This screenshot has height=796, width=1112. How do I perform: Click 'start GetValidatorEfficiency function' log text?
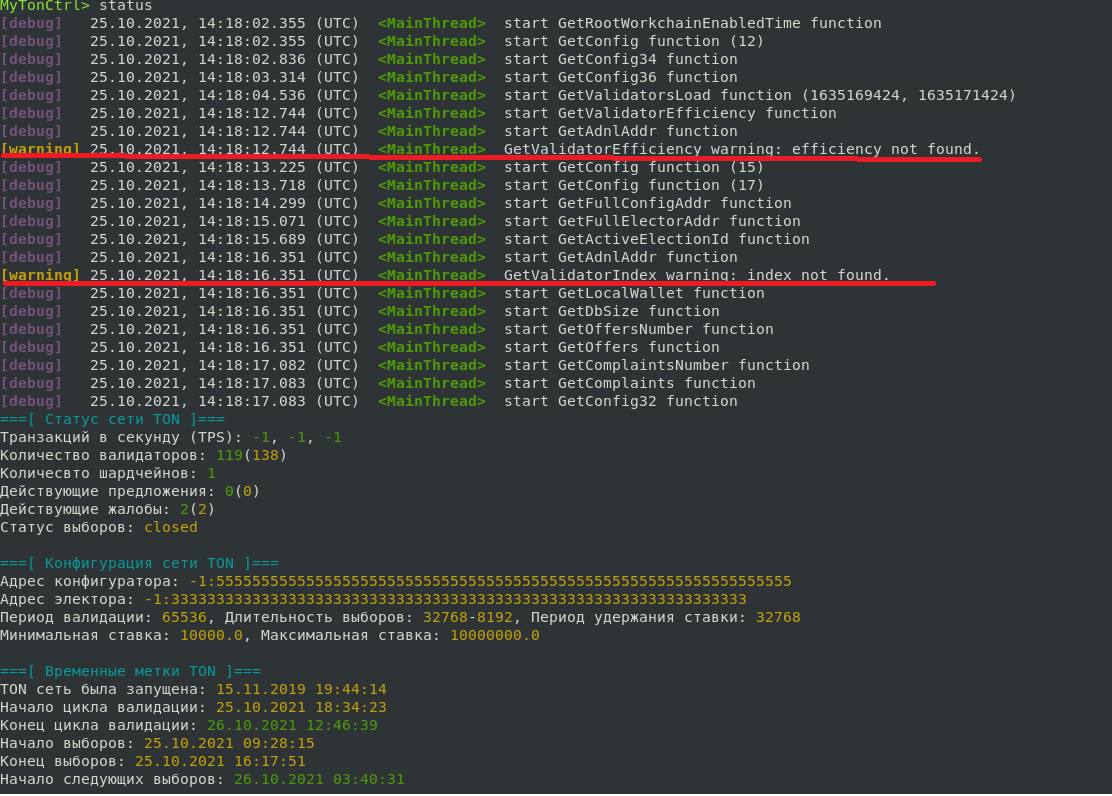(670, 114)
